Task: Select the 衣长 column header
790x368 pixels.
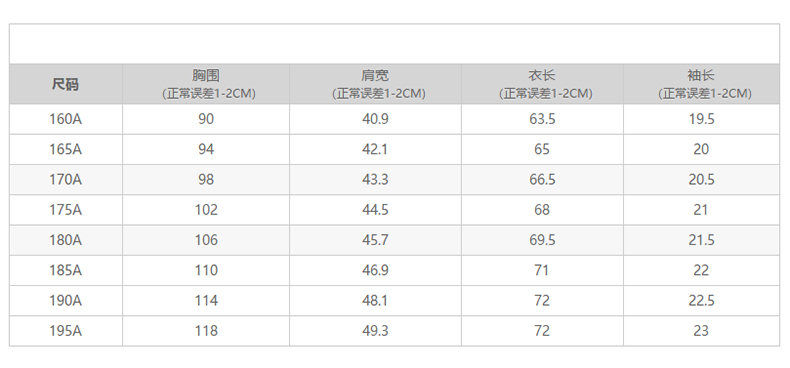Action: coord(542,84)
